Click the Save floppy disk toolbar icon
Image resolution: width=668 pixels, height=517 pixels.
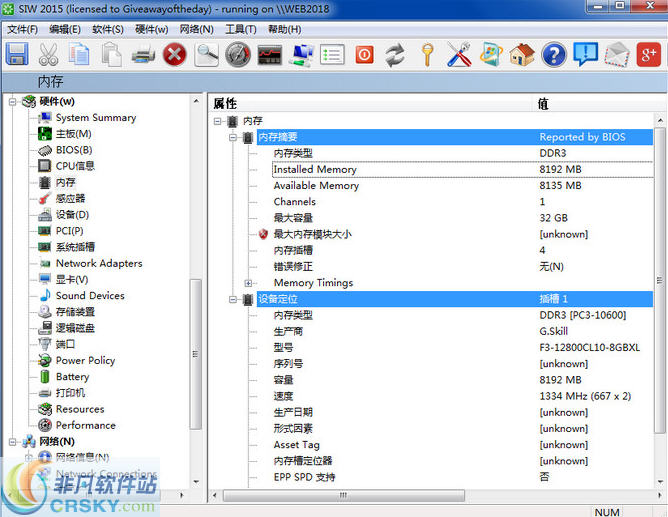point(17,55)
